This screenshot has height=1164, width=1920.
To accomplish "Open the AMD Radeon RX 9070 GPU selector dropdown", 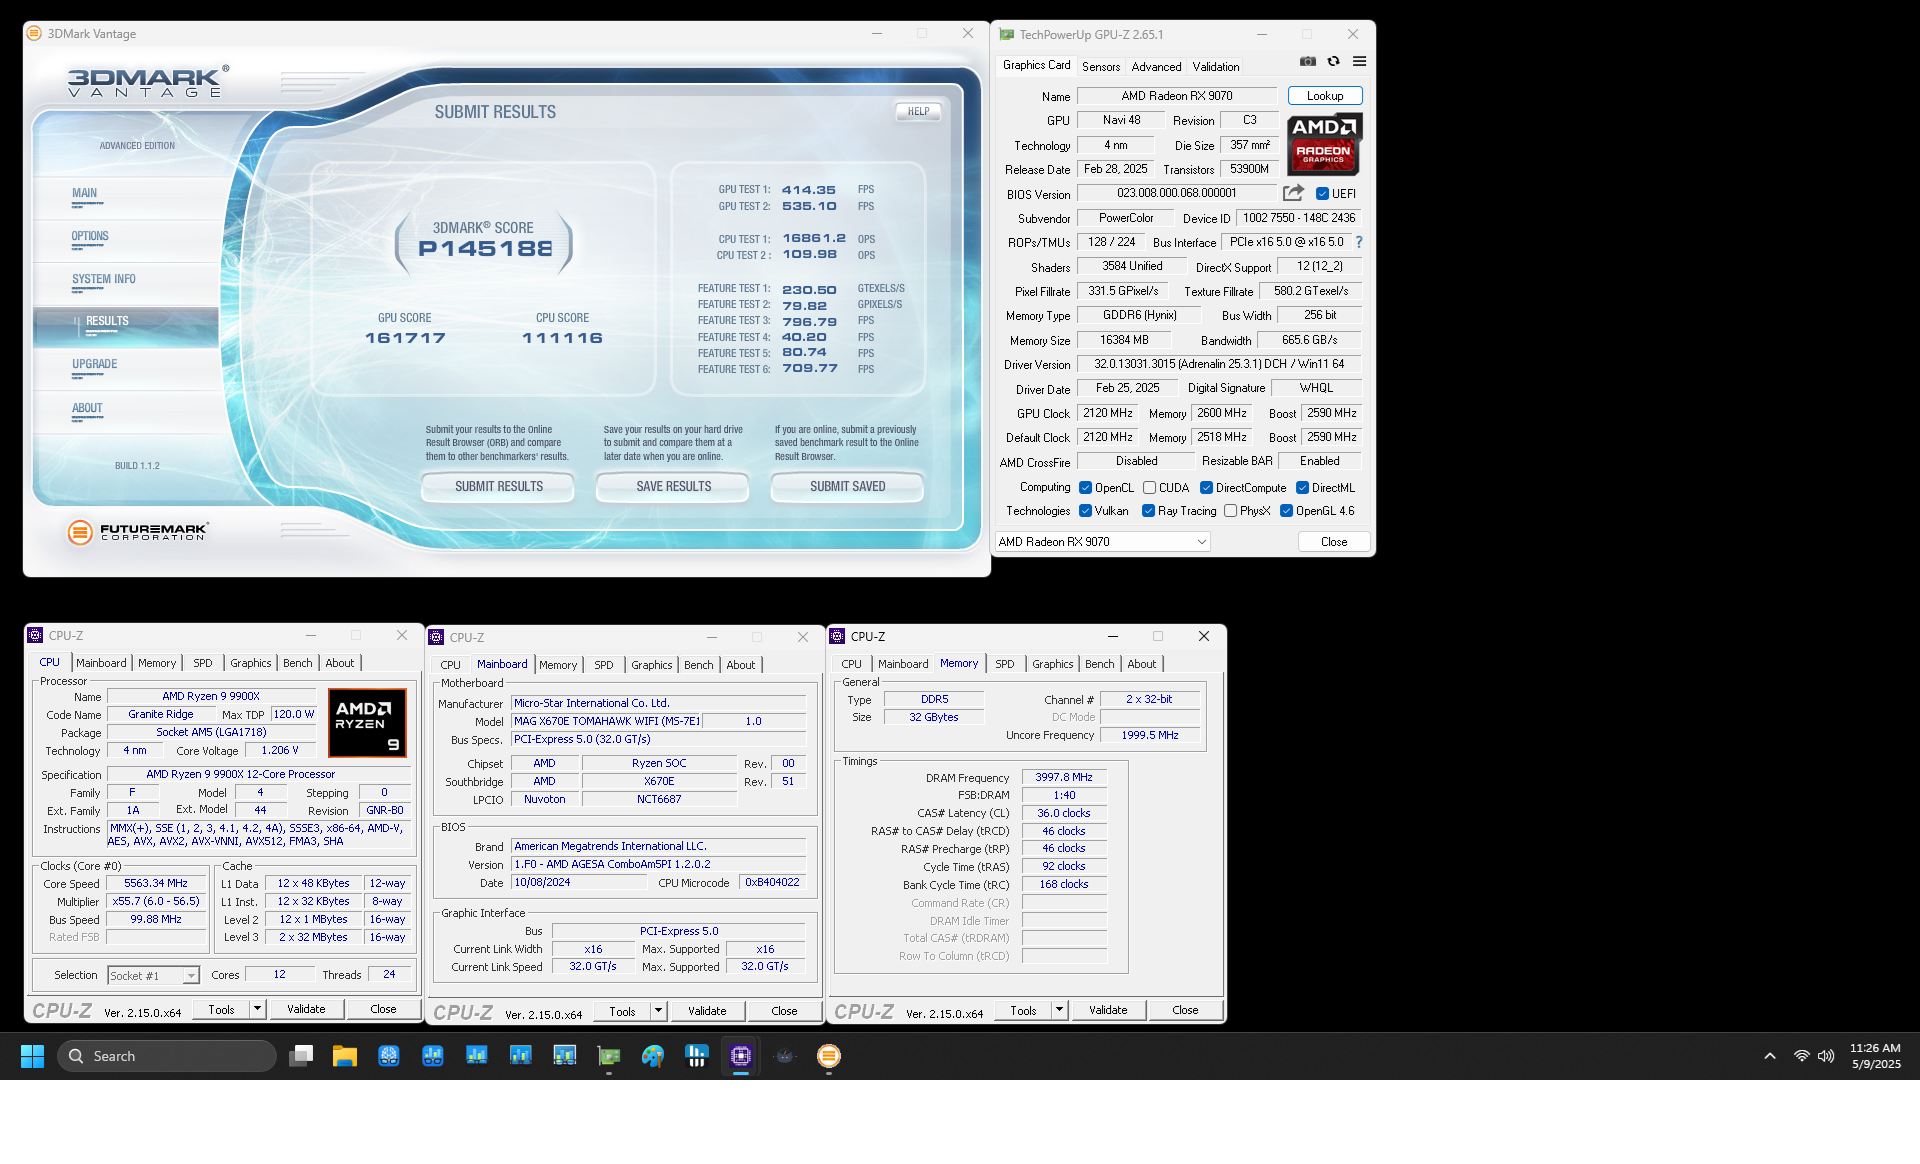I will 1102,542.
